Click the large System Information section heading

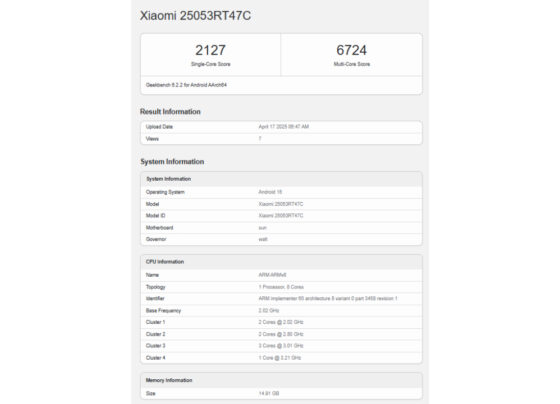[x=172, y=161]
